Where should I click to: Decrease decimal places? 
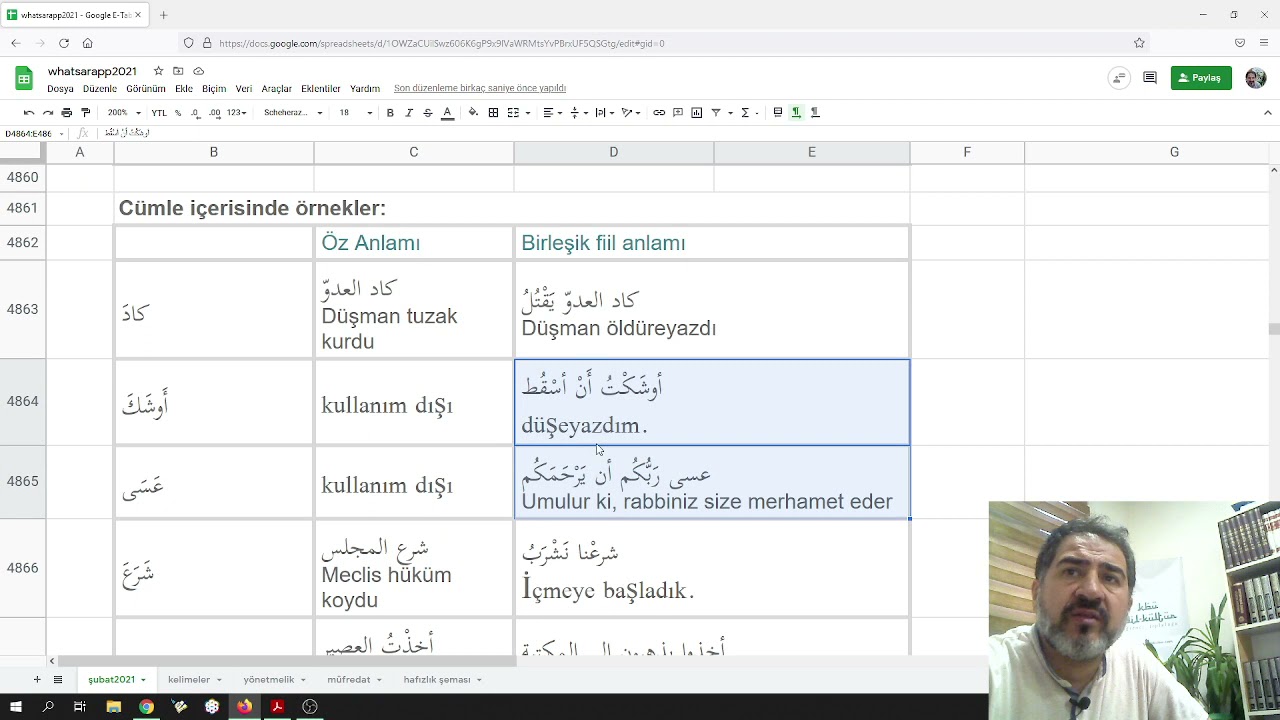click(x=196, y=113)
